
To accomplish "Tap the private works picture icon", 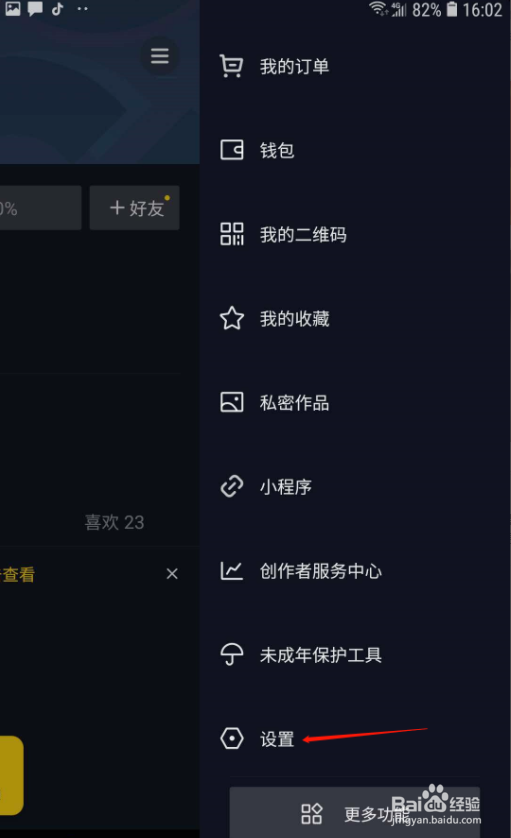I will (231, 402).
